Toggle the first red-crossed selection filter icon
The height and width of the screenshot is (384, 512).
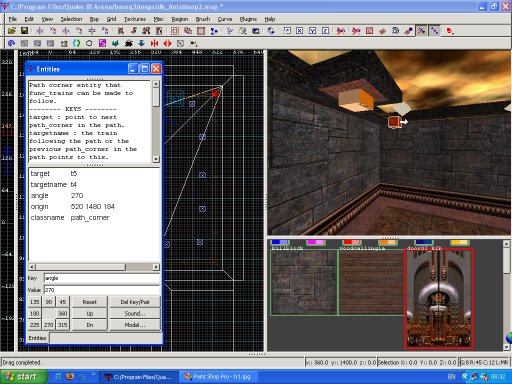341,31
